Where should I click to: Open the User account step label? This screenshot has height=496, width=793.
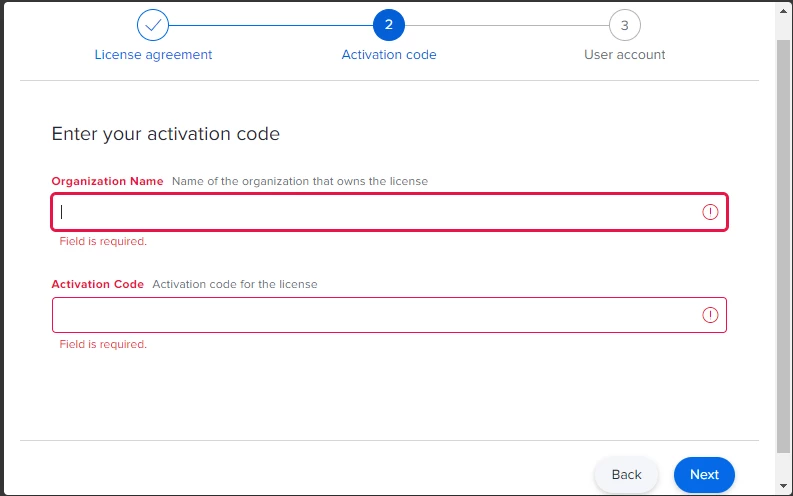pos(625,55)
